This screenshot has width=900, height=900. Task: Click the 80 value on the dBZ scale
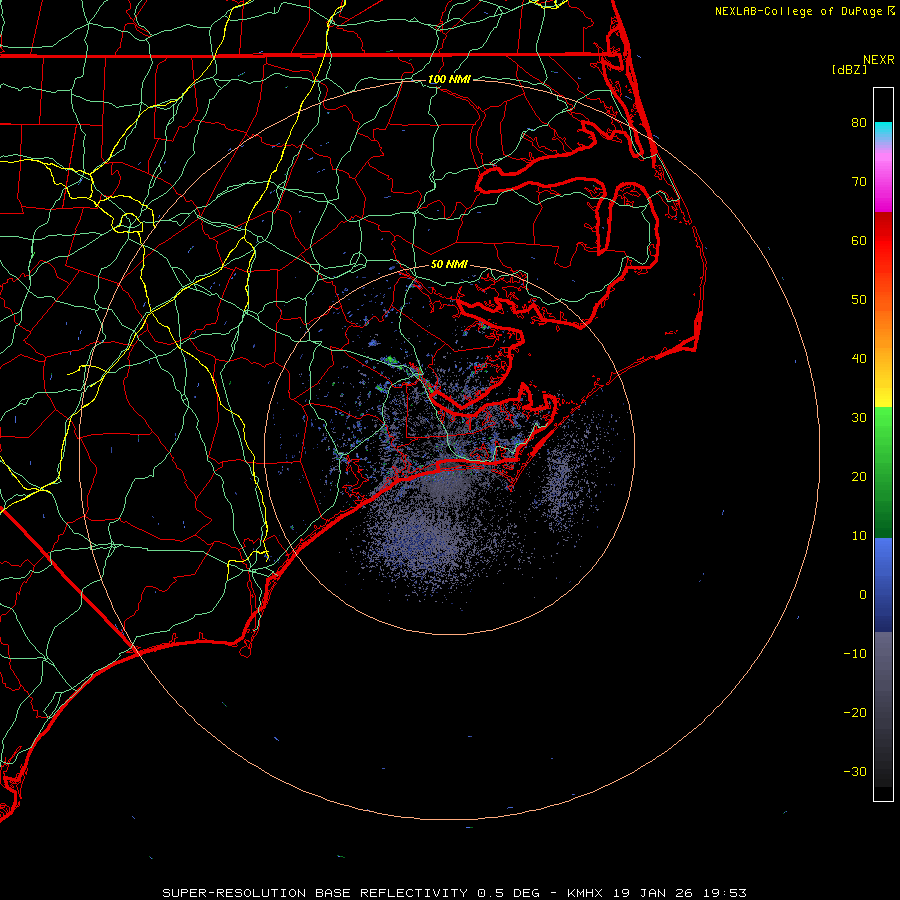tap(859, 123)
